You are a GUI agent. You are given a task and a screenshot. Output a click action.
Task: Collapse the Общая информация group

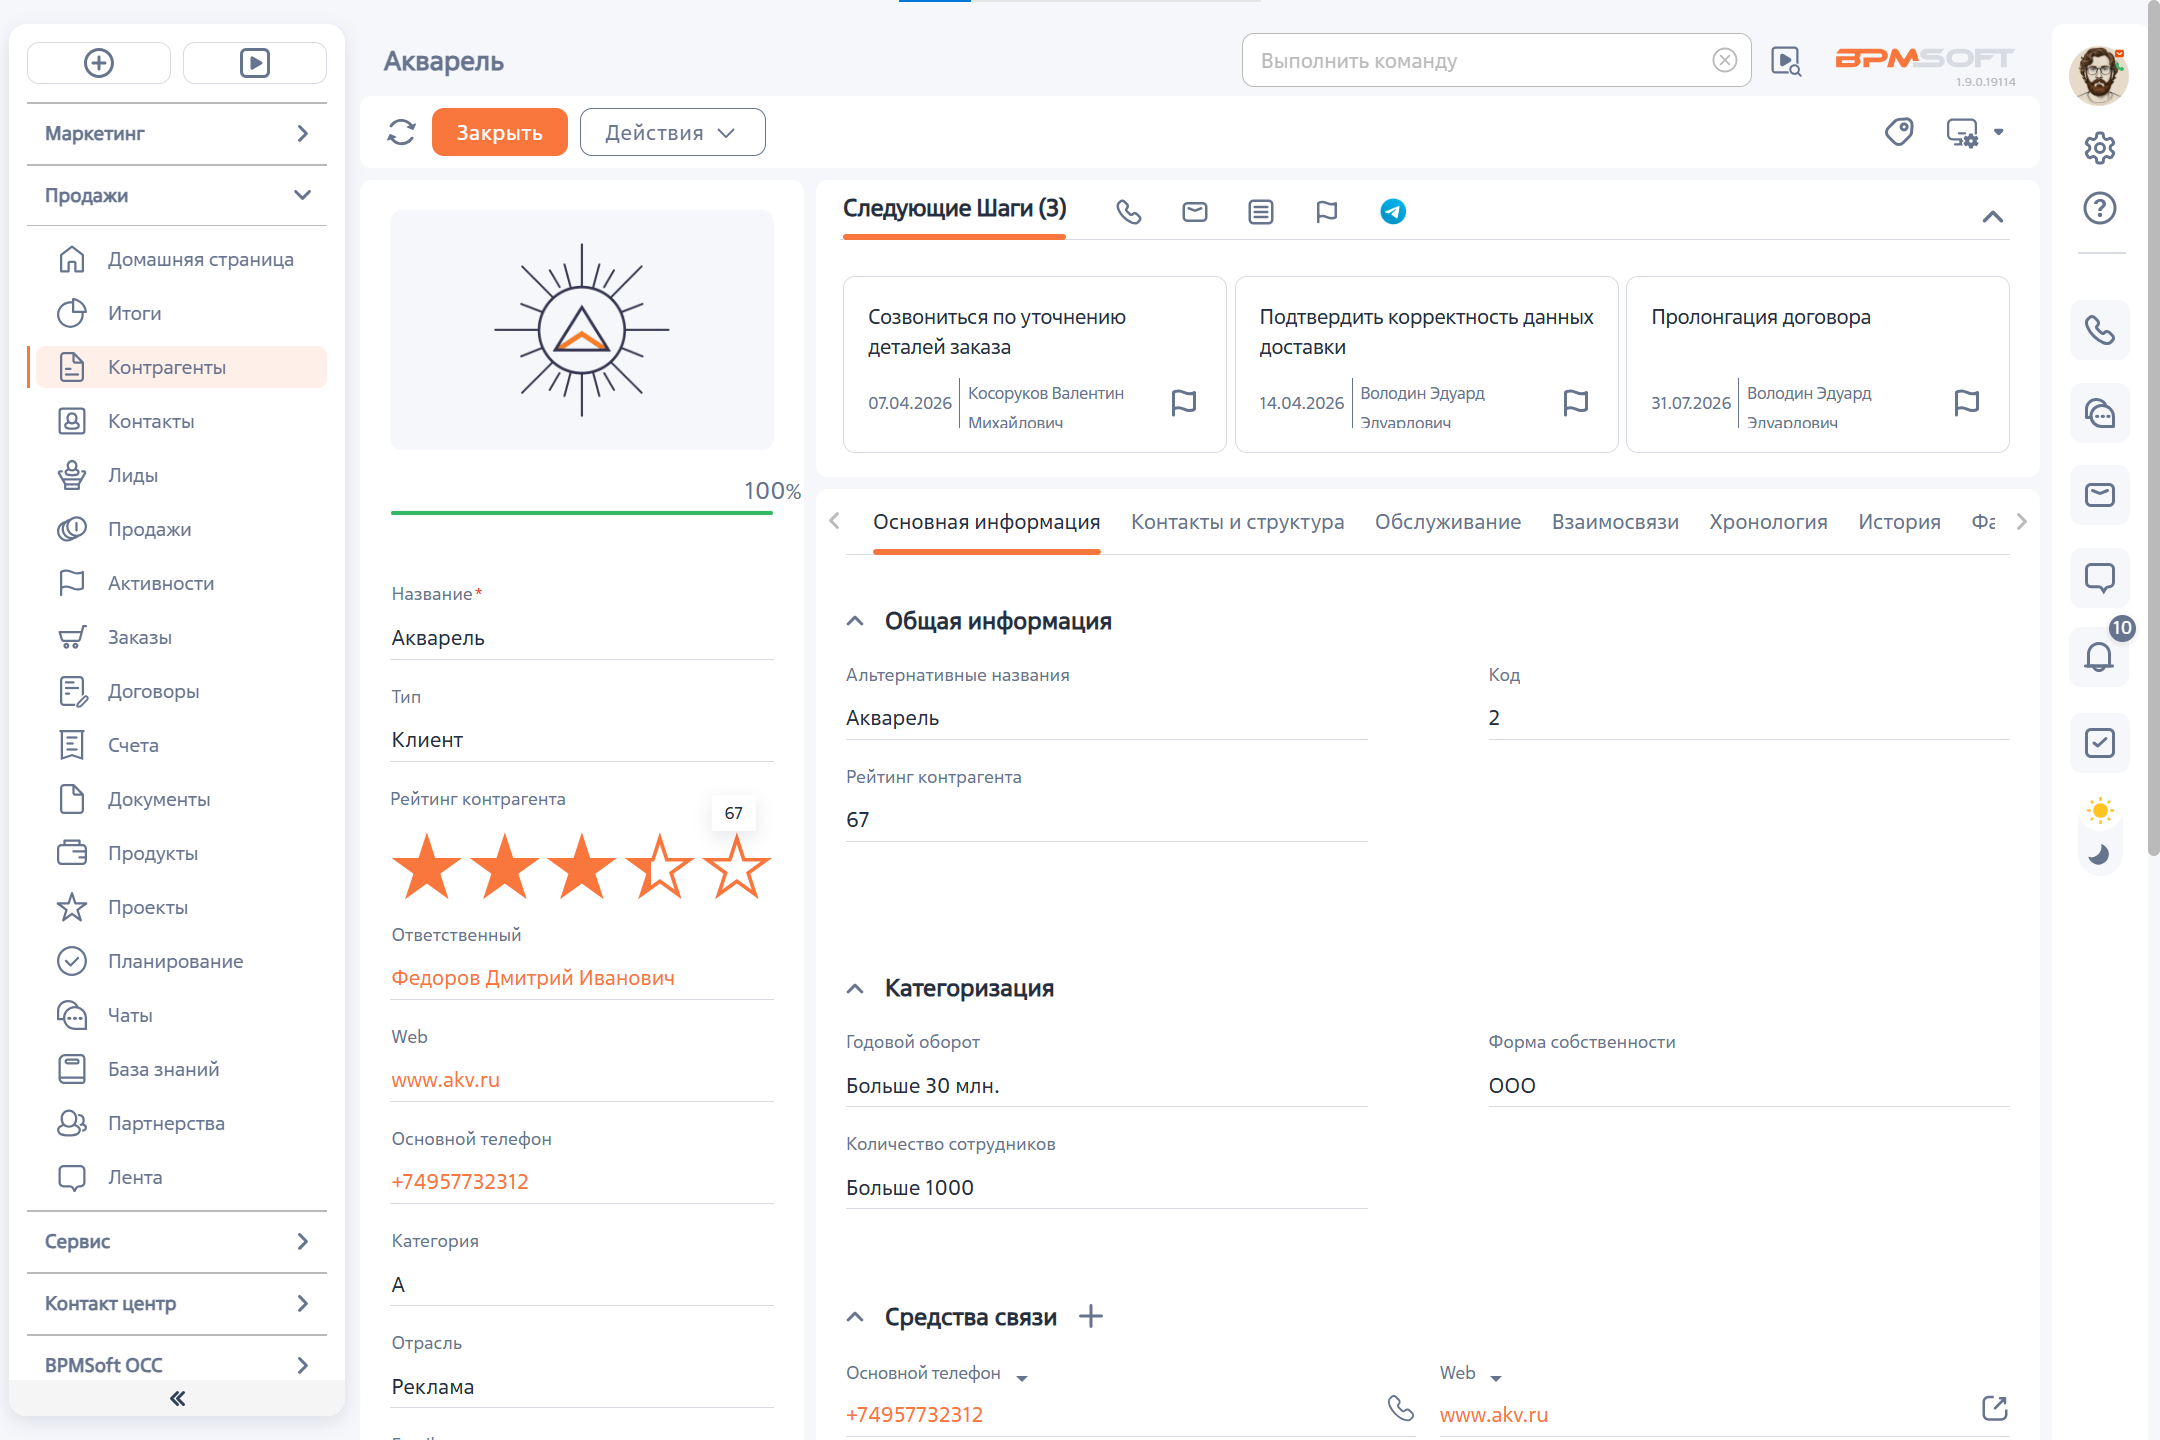point(855,621)
